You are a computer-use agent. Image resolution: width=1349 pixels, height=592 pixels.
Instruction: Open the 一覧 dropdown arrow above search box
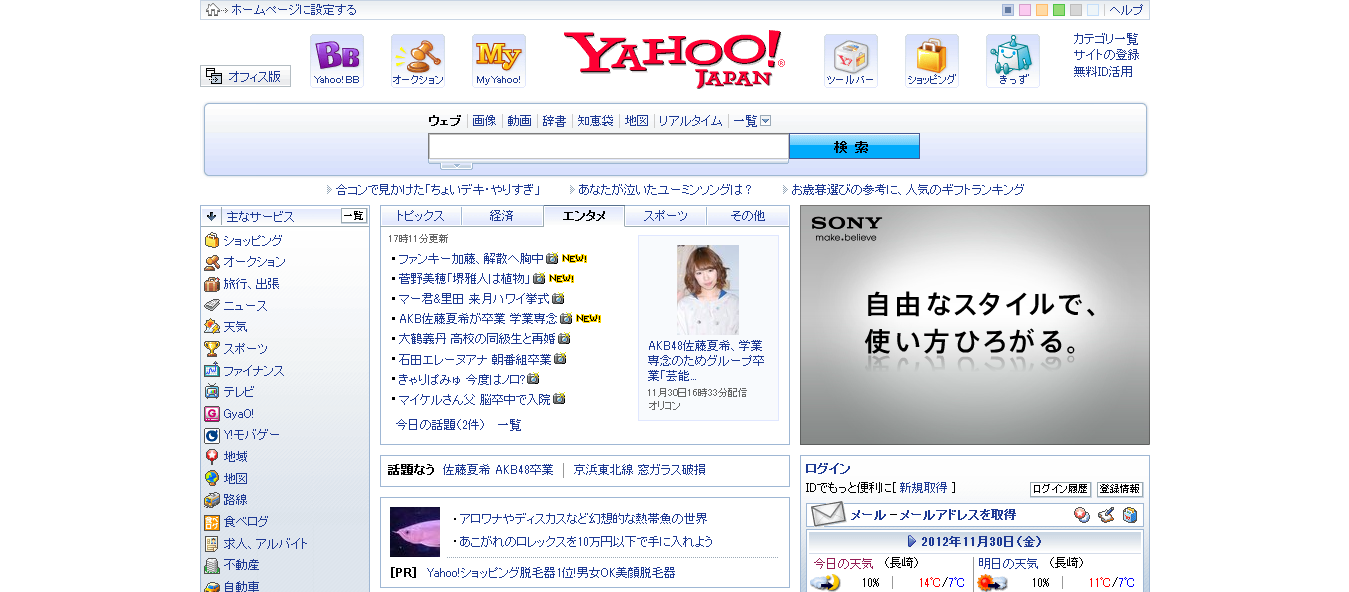point(766,121)
